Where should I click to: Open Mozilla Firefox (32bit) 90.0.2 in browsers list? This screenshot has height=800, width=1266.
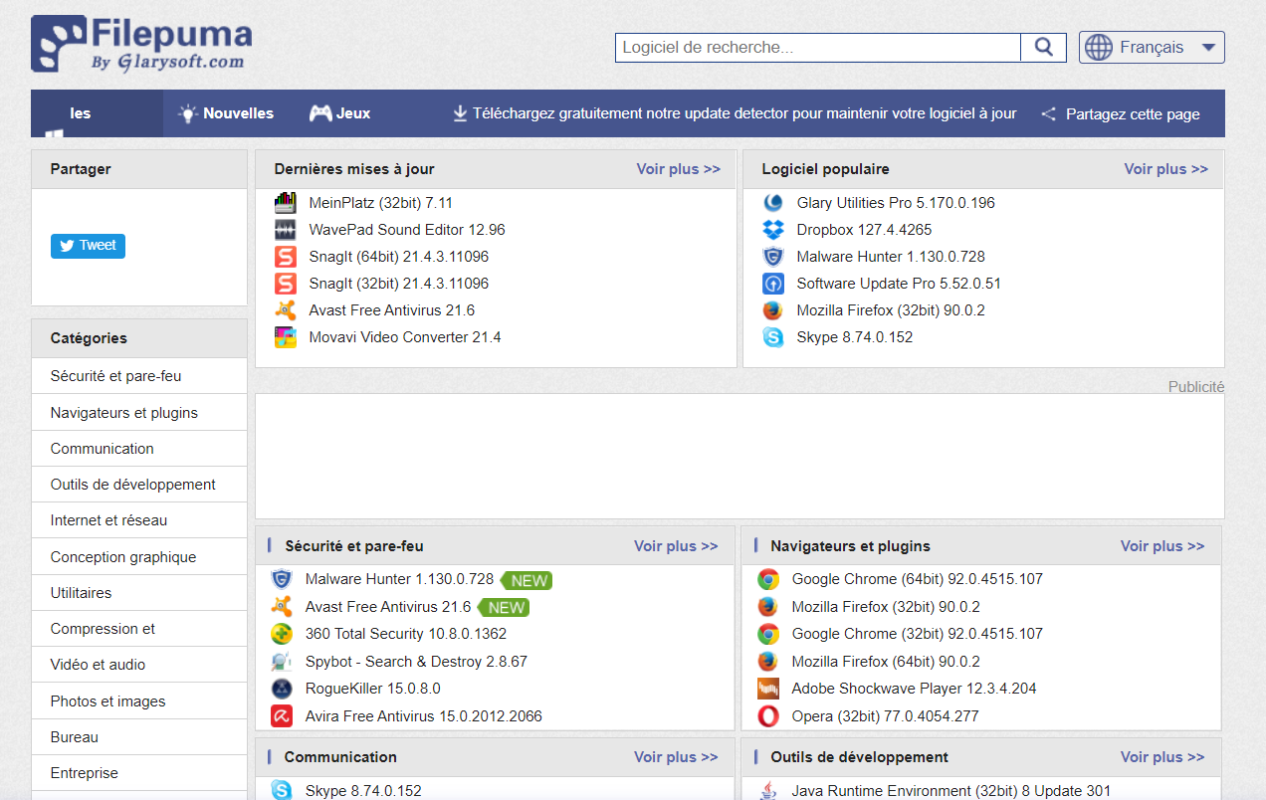(886, 607)
